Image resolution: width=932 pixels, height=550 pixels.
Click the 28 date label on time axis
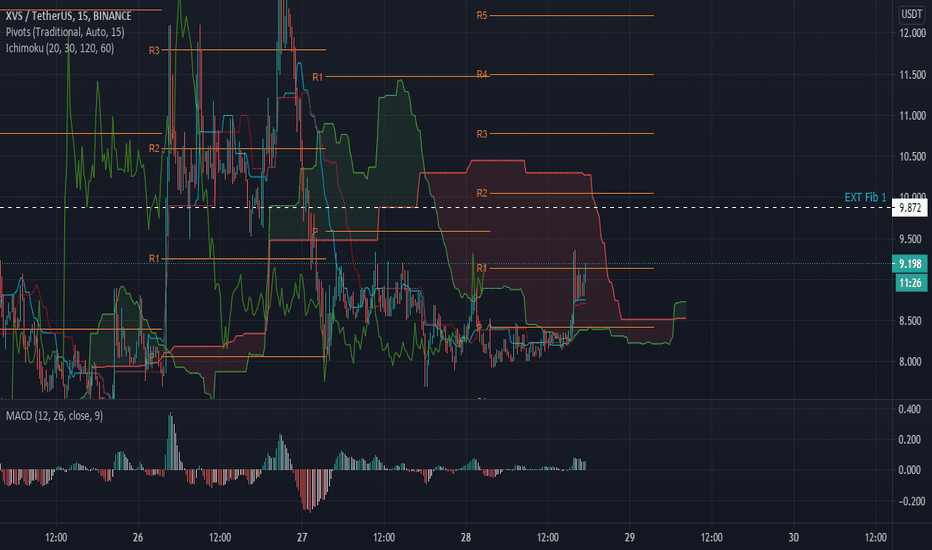465,538
